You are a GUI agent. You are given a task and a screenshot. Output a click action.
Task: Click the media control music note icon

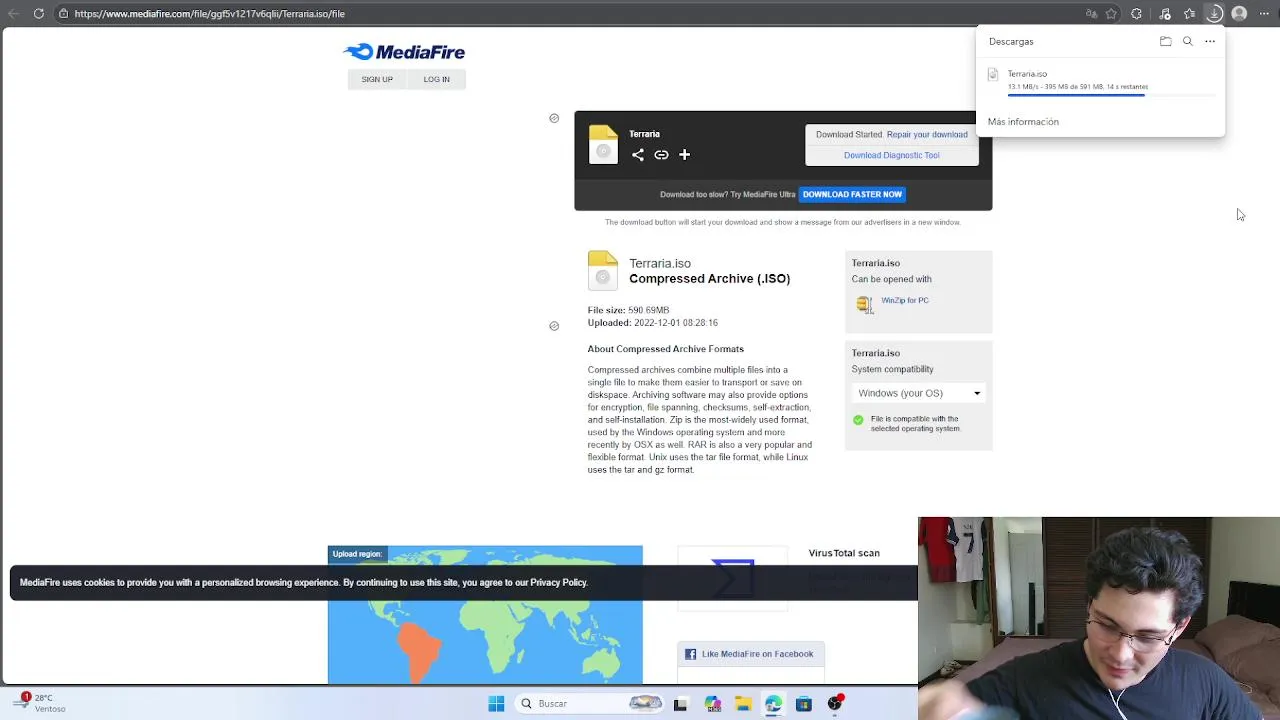pyautogui.click(x=1165, y=13)
